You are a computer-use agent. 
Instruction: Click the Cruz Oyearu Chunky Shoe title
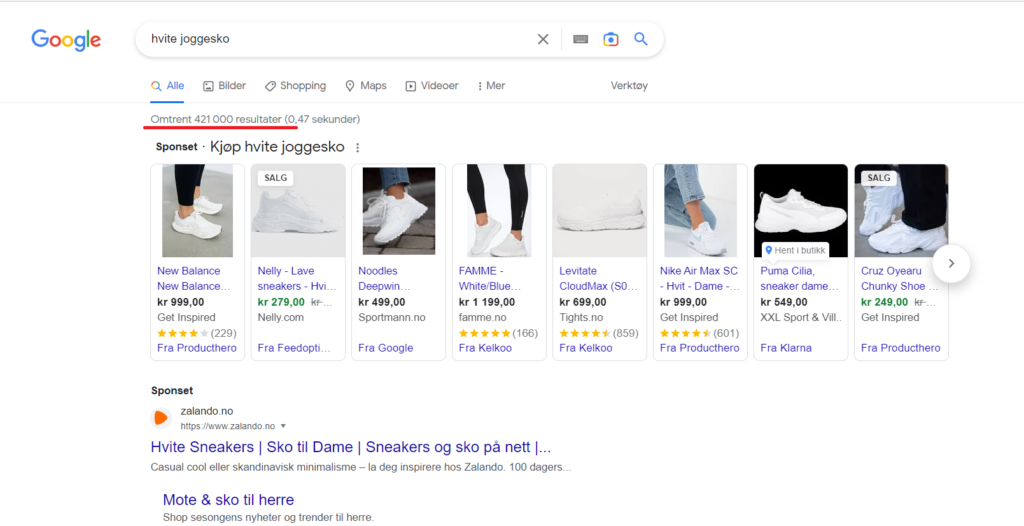coord(900,278)
